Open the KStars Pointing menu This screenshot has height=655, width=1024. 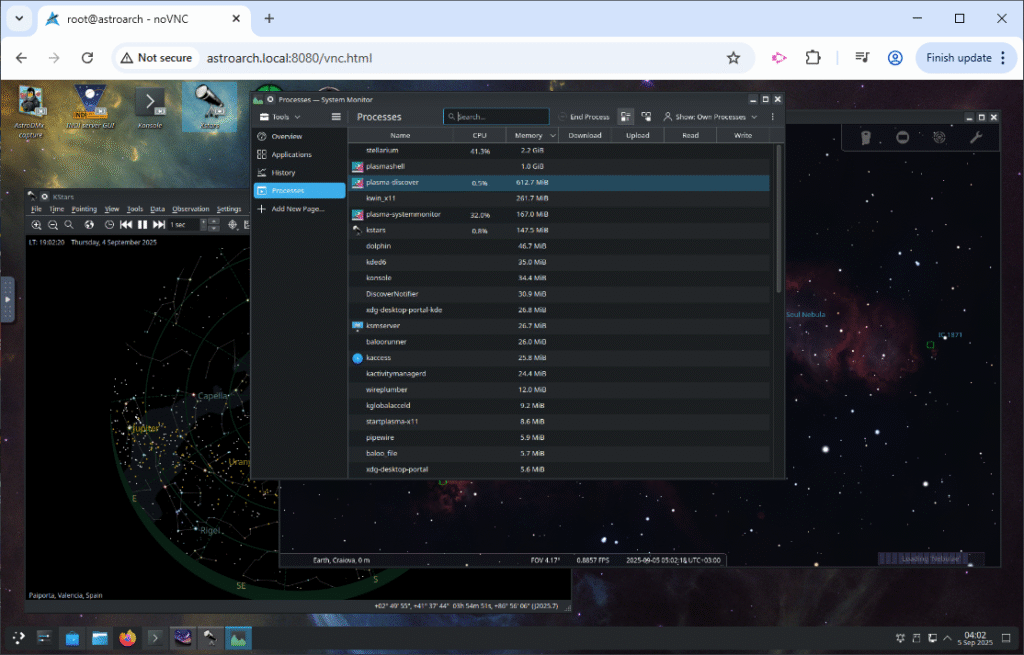[x=84, y=209]
